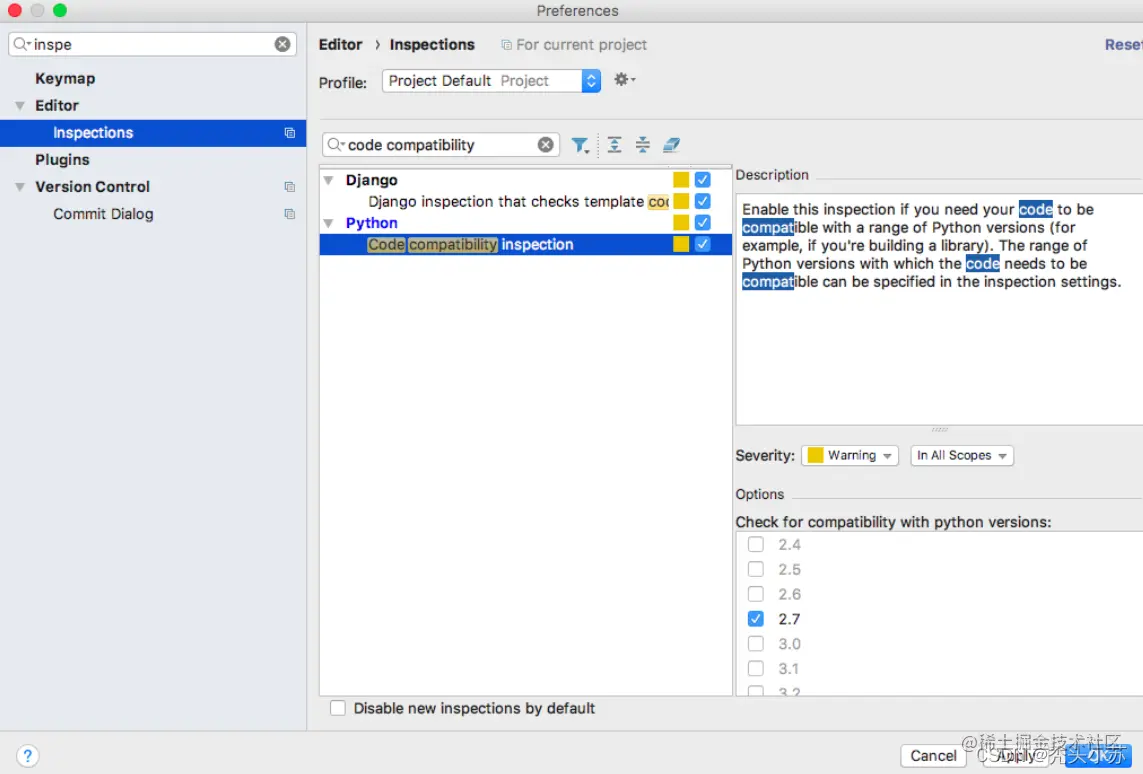This screenshot has width=1143, height=774.
Task: Open the Profile 'Project Default' dropdown
Action: tap(491, 81)
